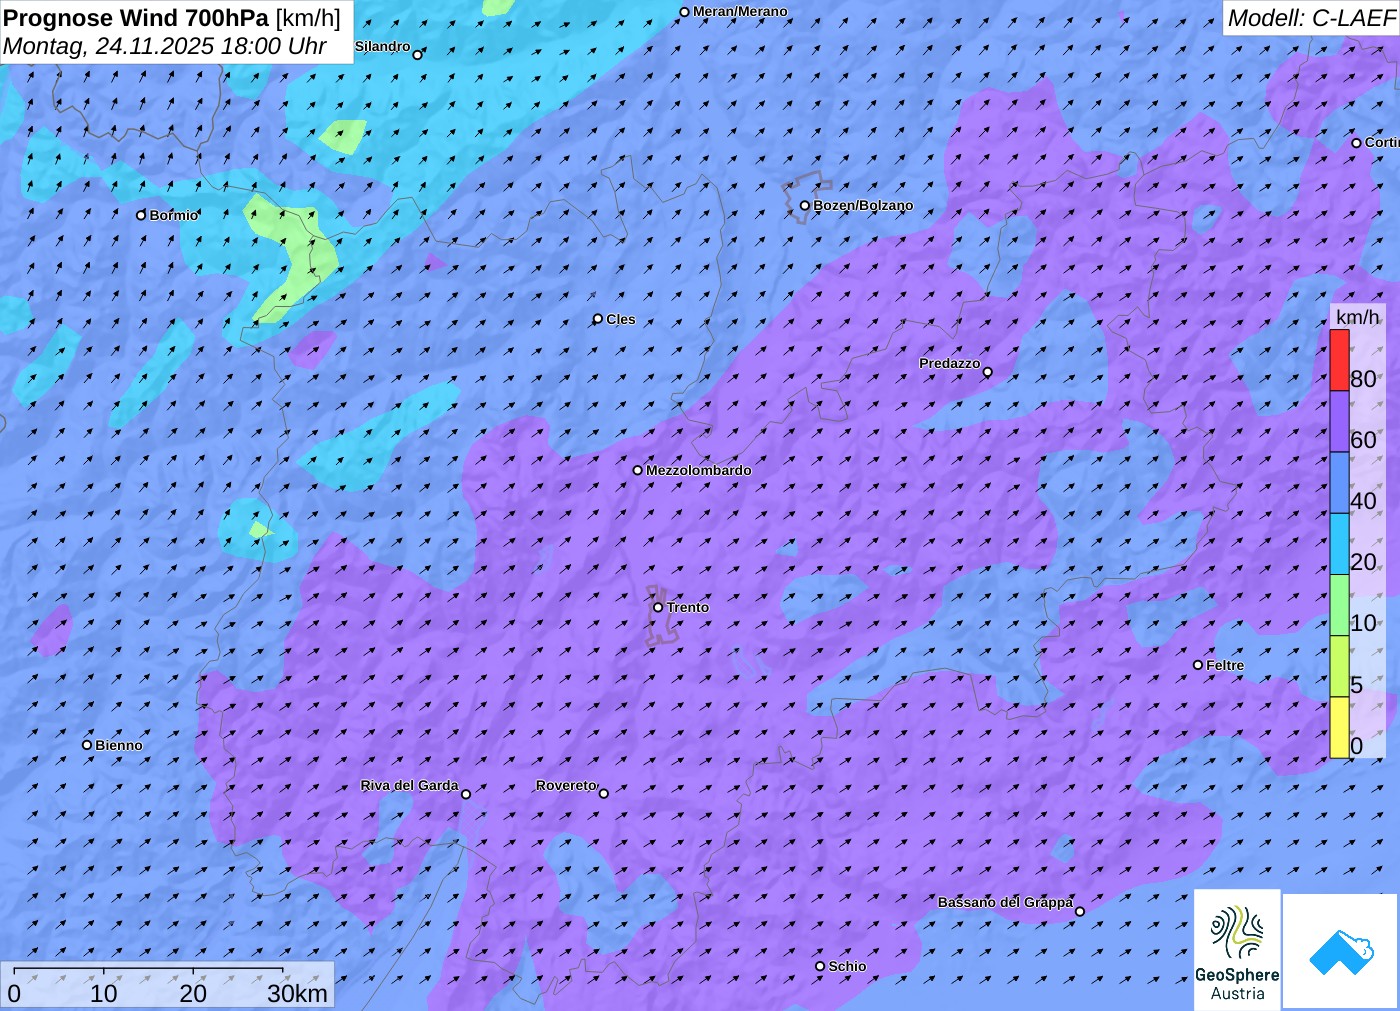Select the Cortina marker at right edge

tap(1356, 143)
